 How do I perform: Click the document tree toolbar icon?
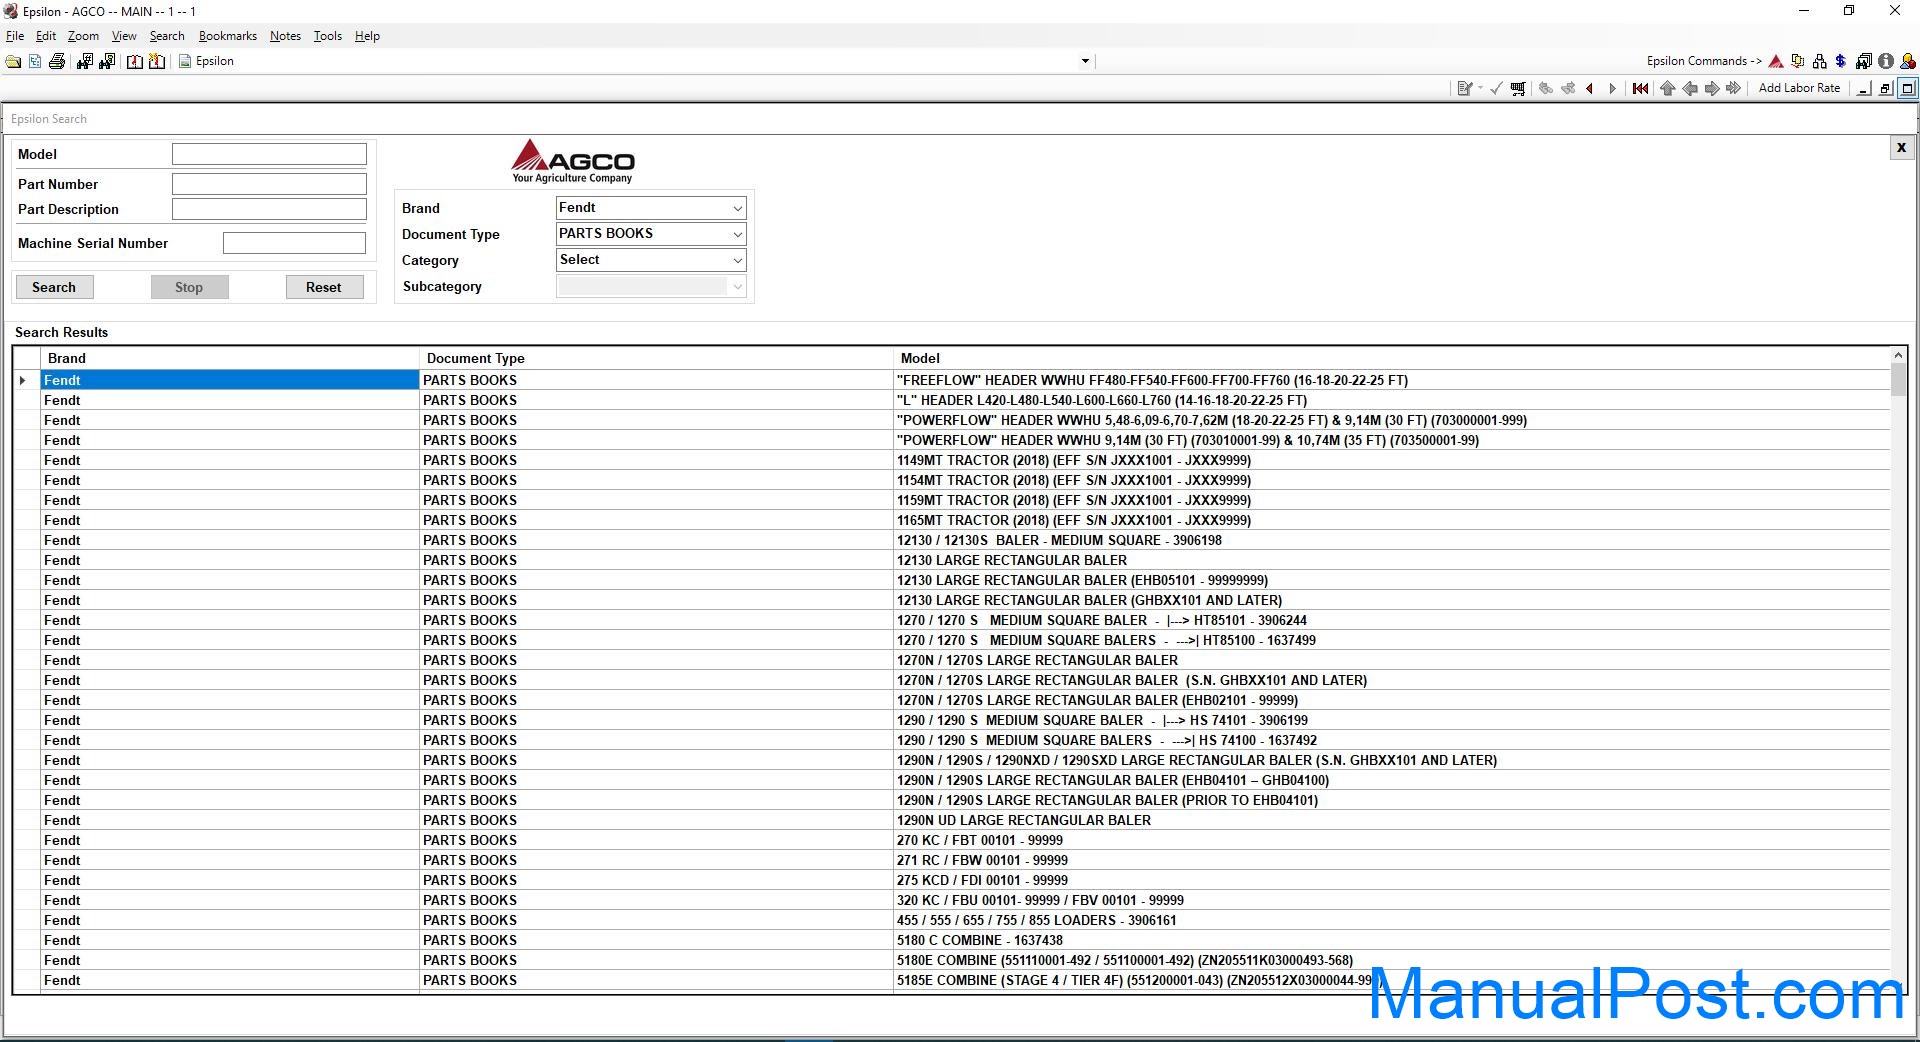click(35, 62)
